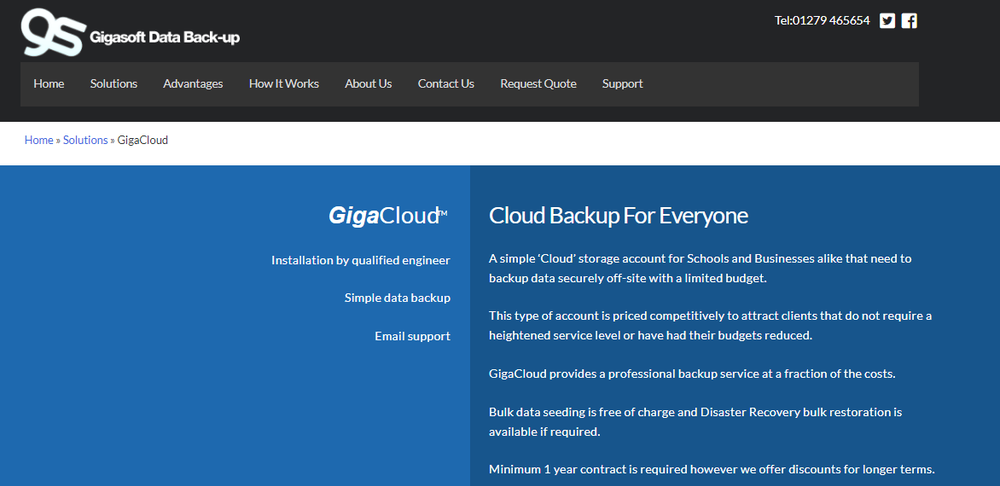Open the Advantages menu item
This screenshot has height=486, width=1000.
[x=193, y=84]
